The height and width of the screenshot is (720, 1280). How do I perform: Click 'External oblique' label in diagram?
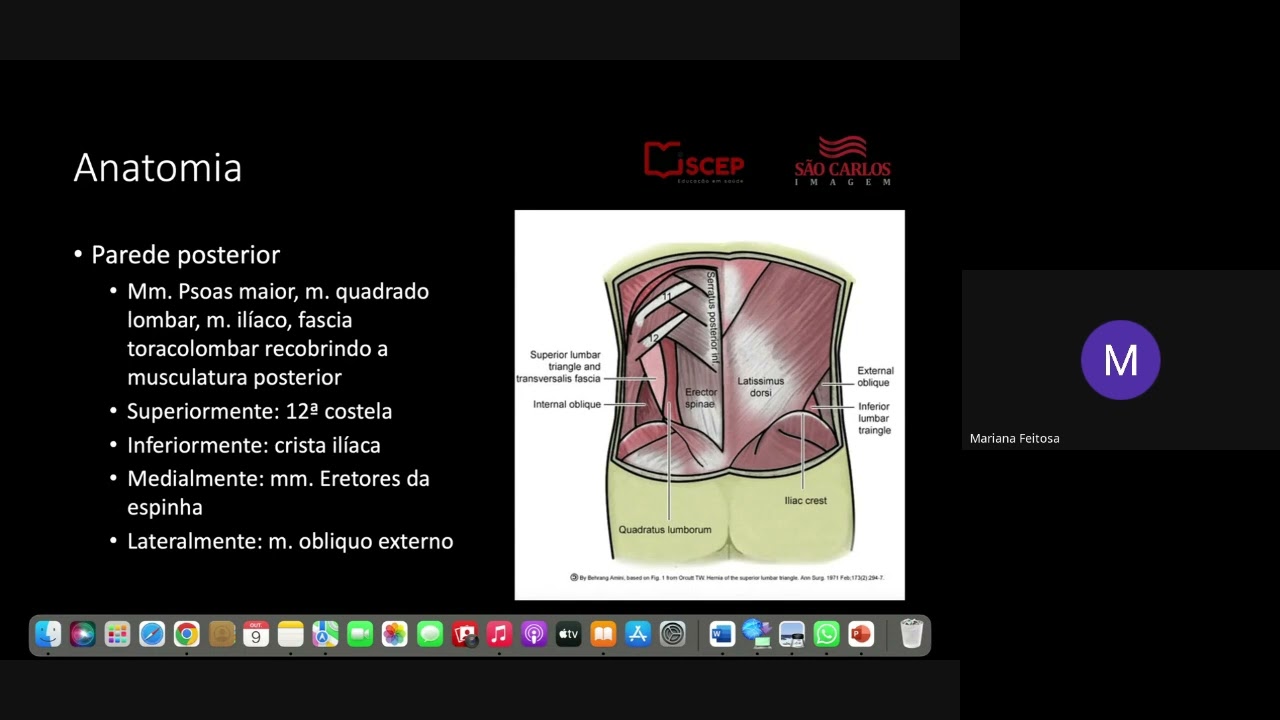pos(875,377)
